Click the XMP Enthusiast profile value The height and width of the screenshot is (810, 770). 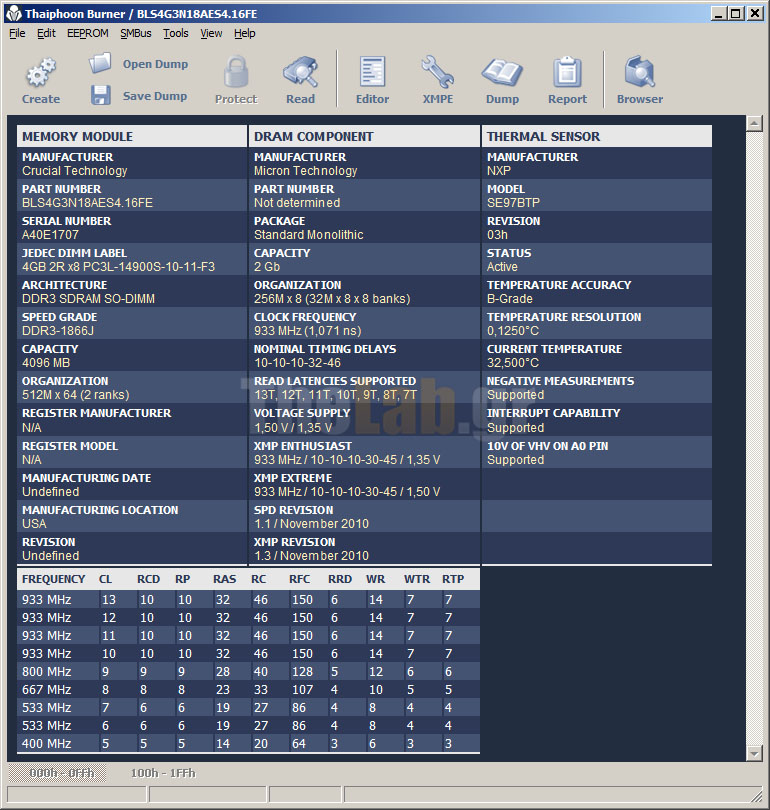tap(347, 460)
